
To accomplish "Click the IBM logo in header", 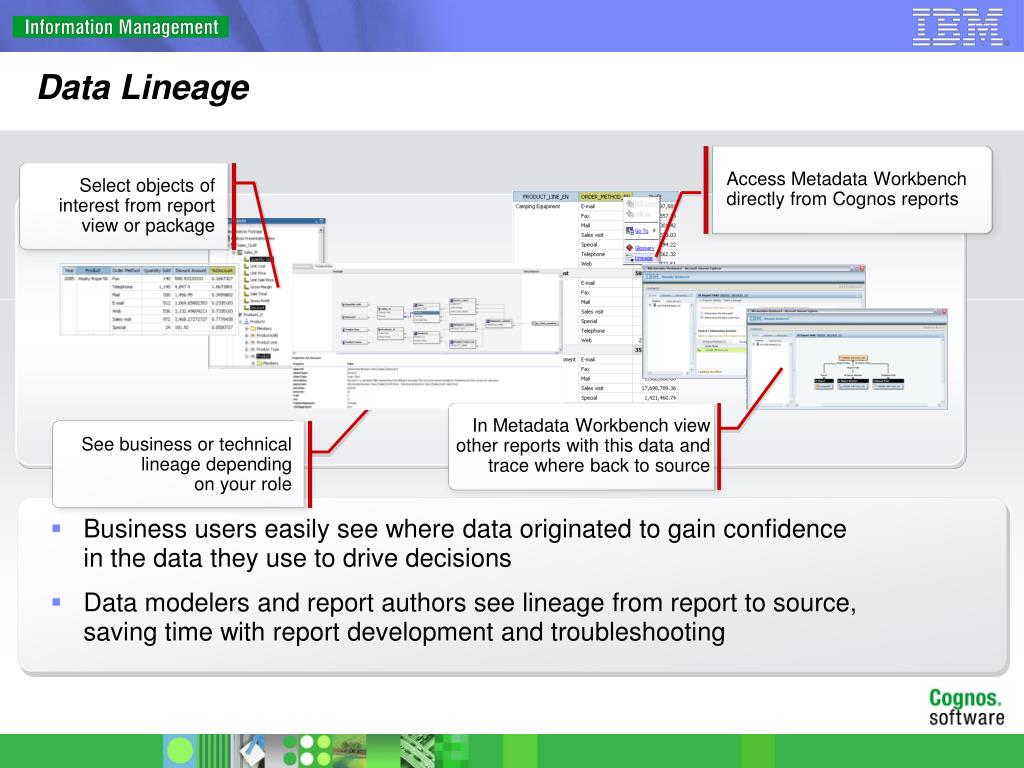I will point(958,26).
